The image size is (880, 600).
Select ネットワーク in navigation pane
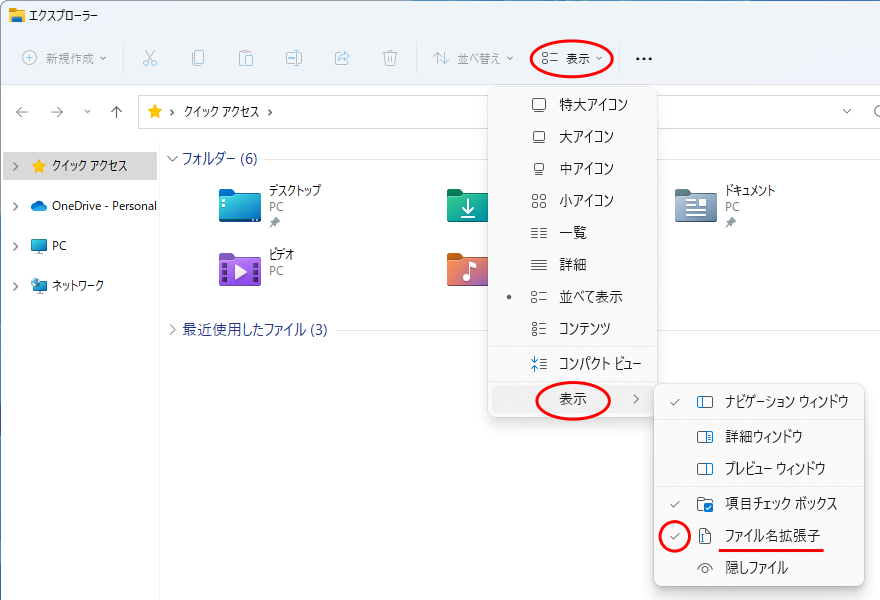tap(77, 286)
